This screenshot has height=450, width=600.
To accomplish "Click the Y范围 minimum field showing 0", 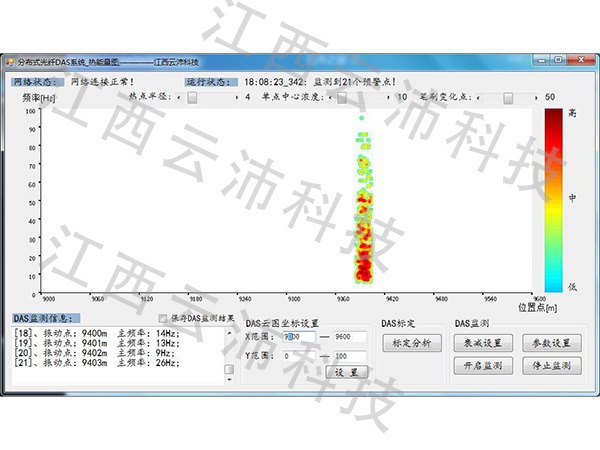I will pos(299,356).
